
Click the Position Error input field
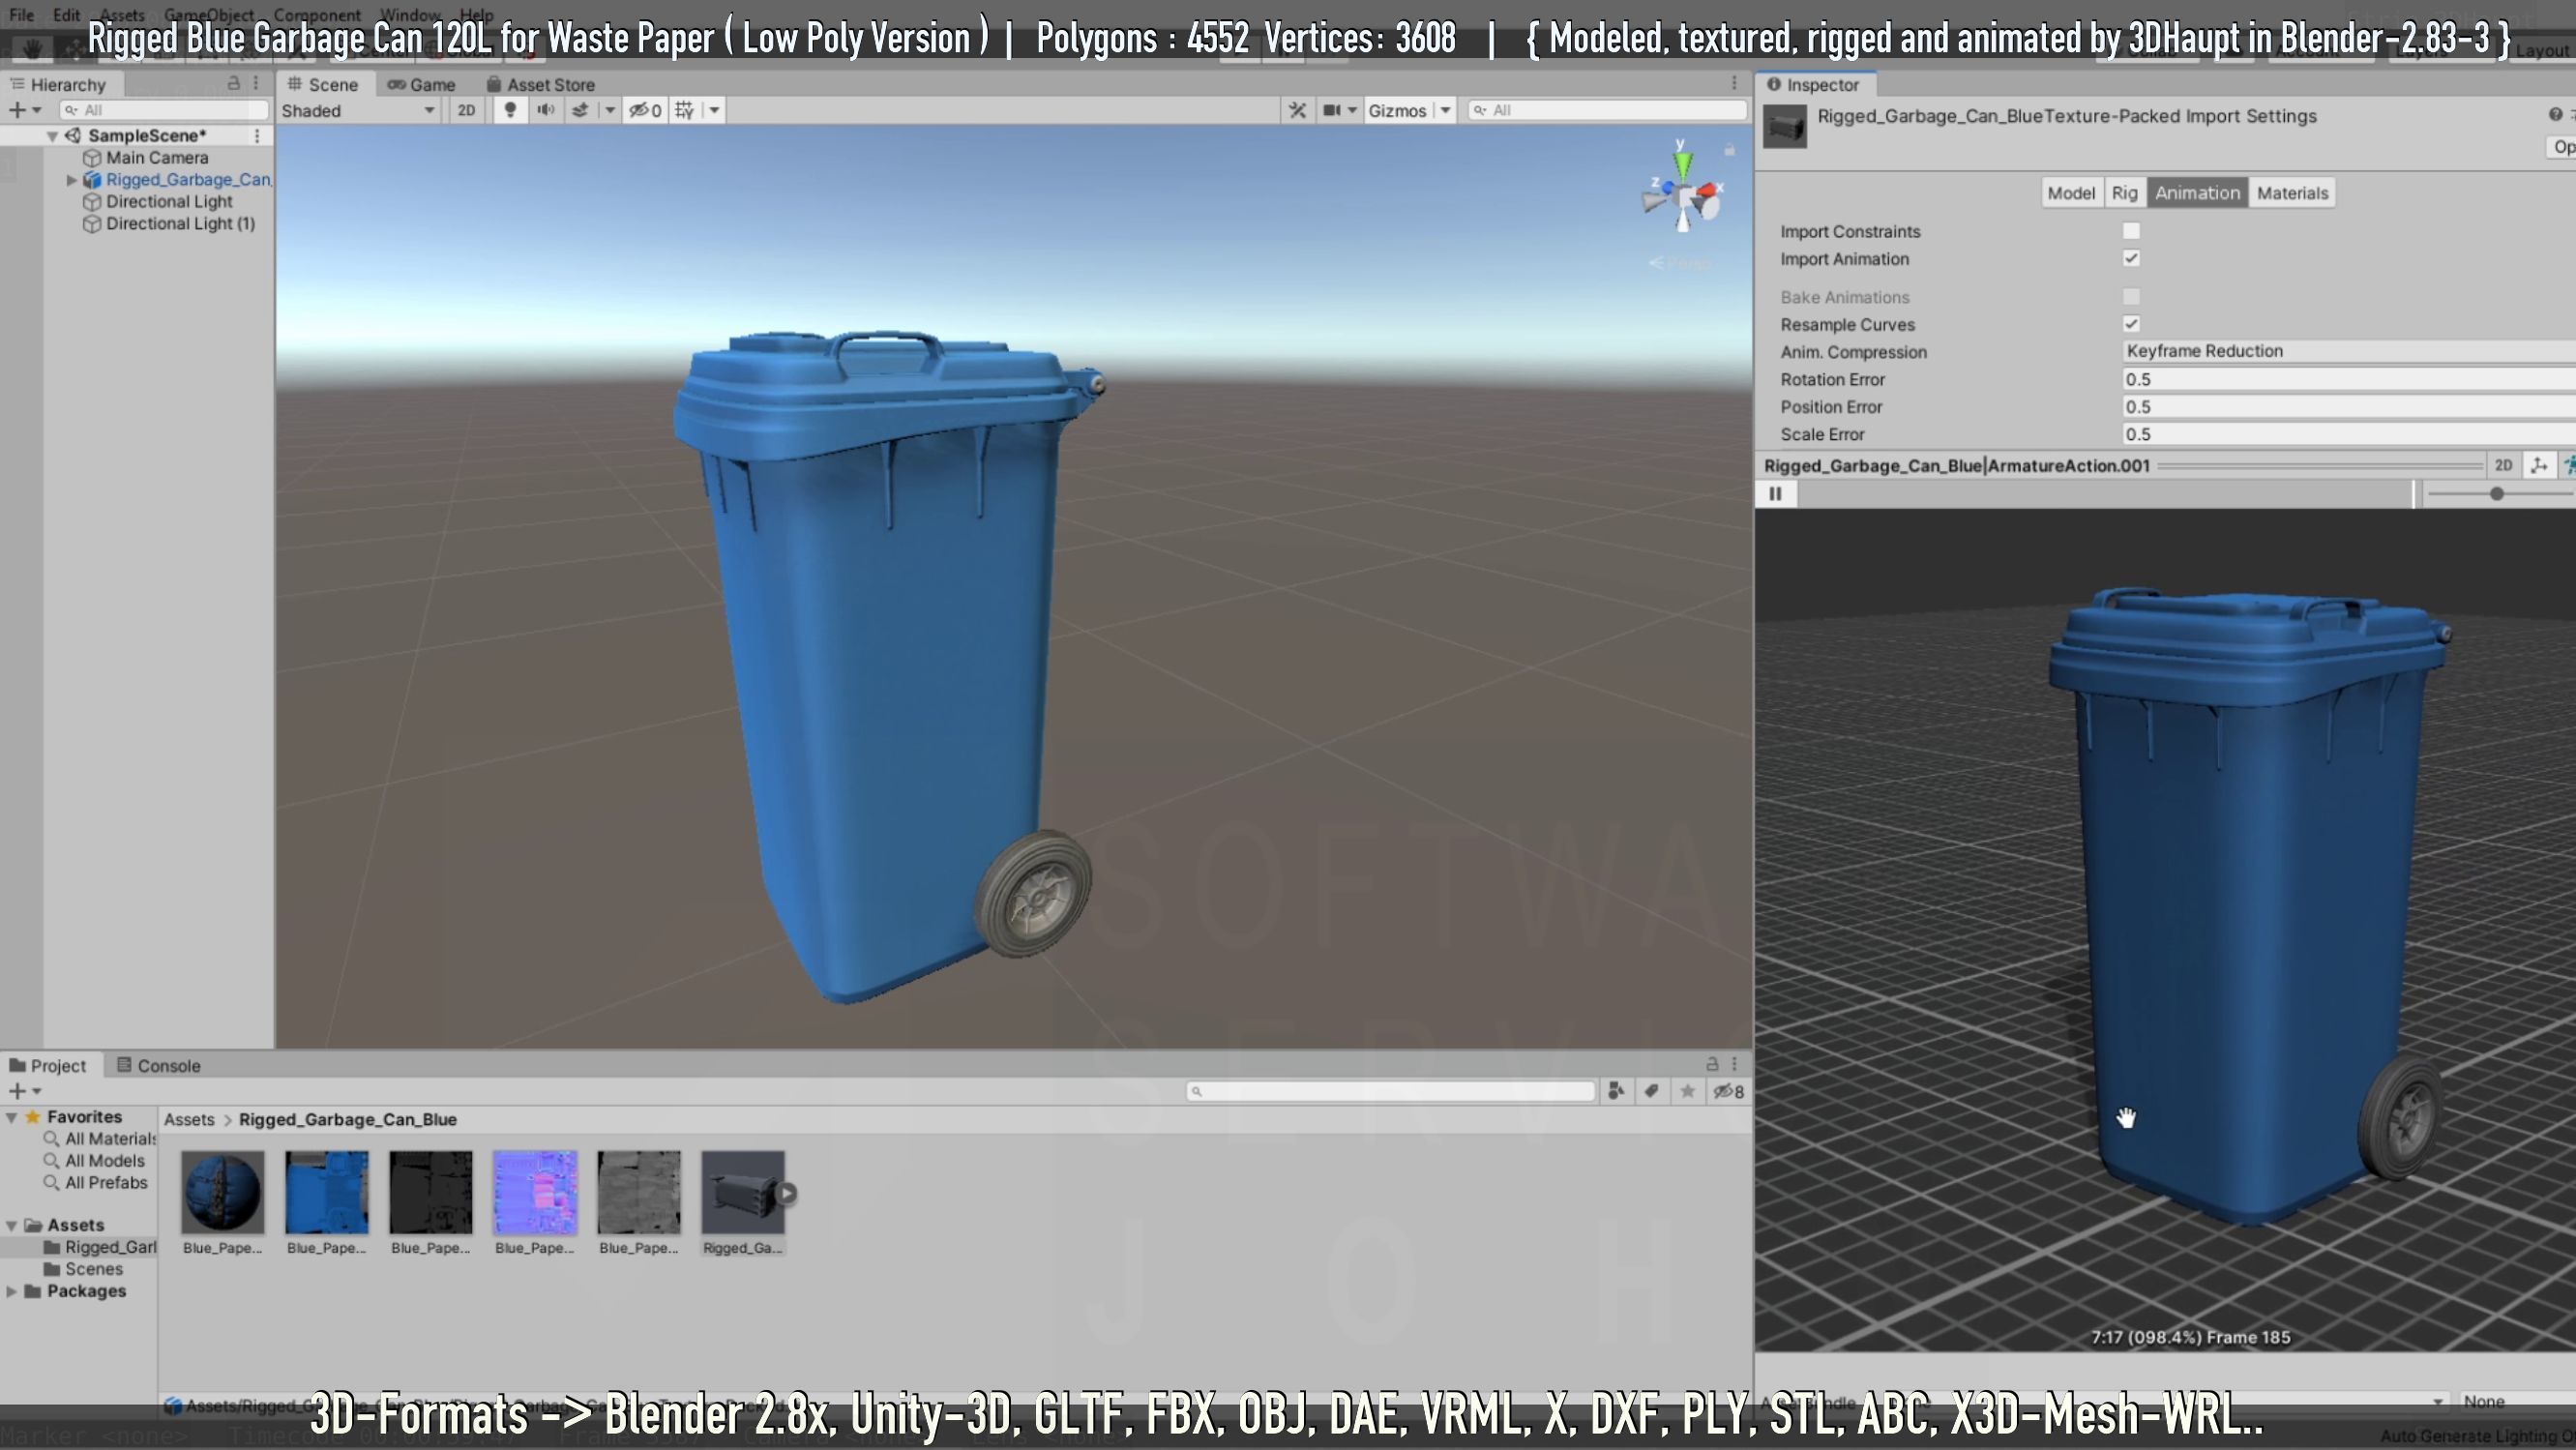pos(2348,407)
